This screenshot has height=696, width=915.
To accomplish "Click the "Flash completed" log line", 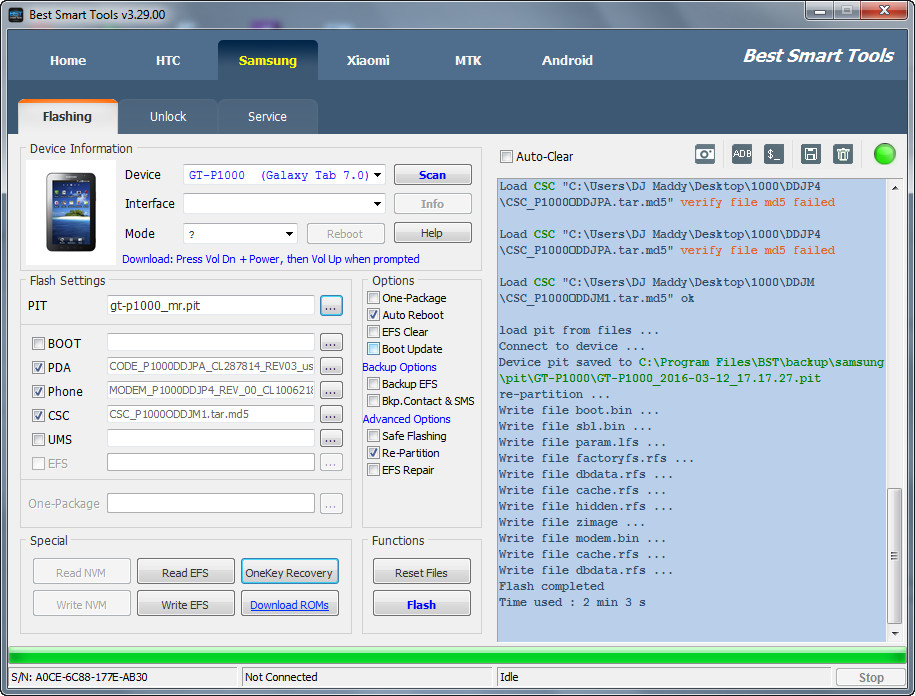I will pyautogui.click(x=551, y=586).
